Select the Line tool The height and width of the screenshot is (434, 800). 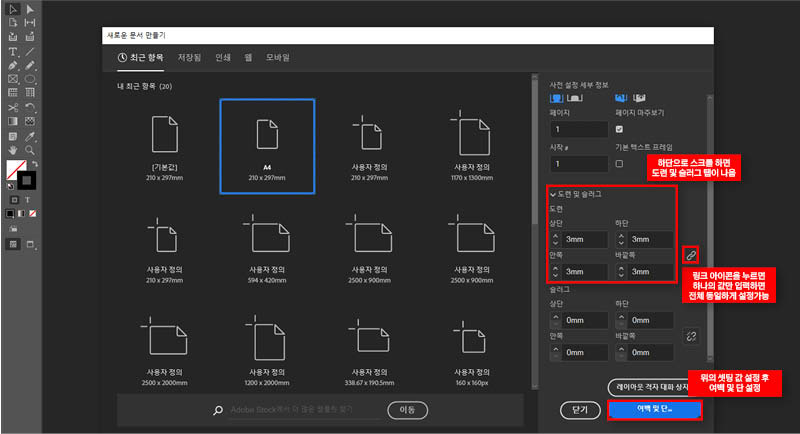tap(30, 52)
